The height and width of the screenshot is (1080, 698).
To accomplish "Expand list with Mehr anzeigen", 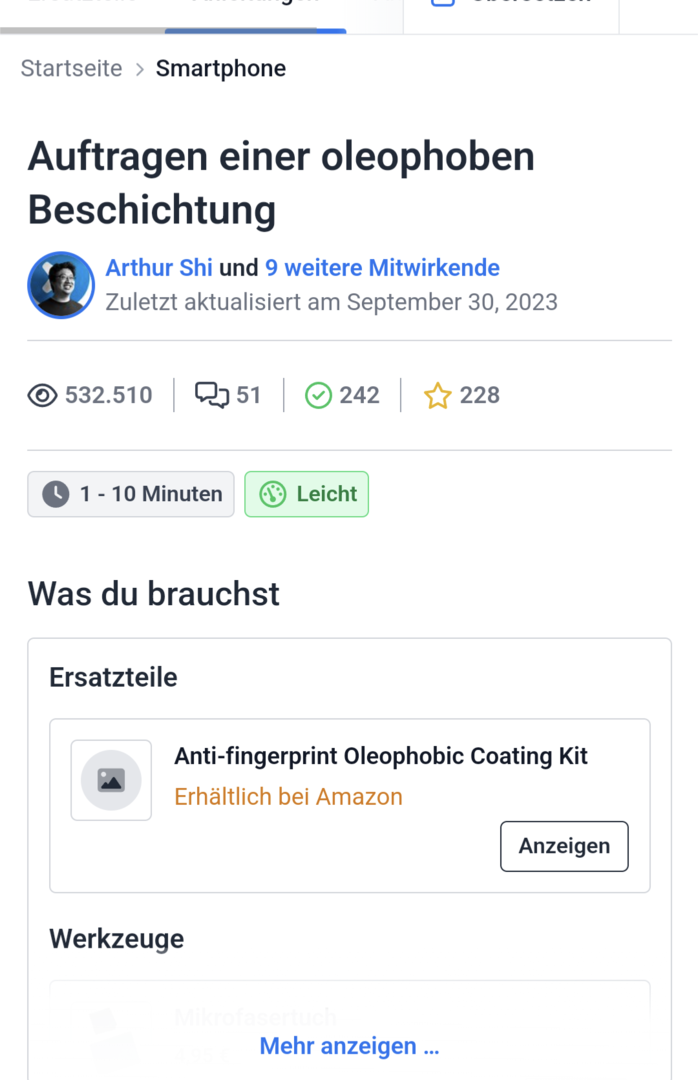I will 349,1046.
